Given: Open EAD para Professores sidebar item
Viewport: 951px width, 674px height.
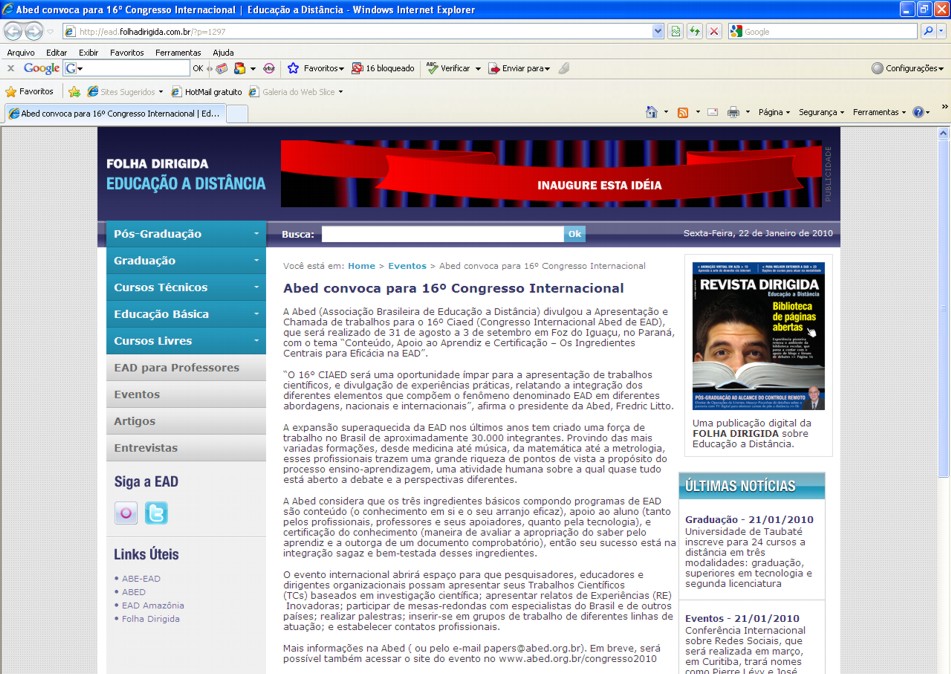Looking at the screenshot, I should coord(186,368).
